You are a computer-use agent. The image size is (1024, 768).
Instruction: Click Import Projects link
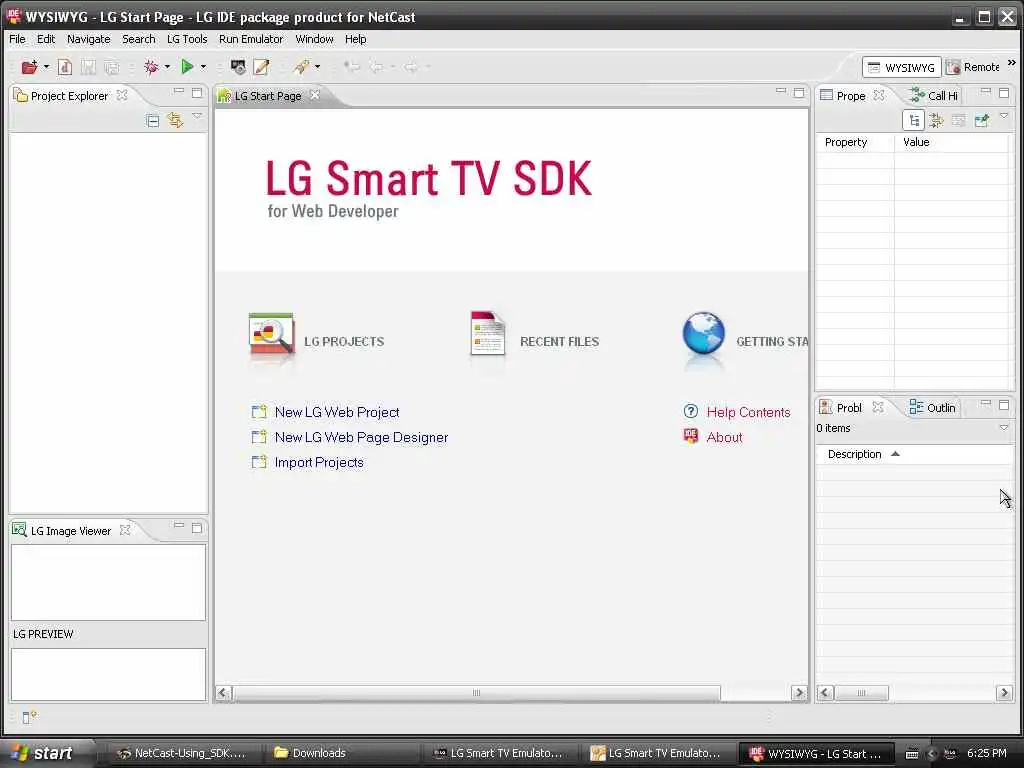[319, 462]
